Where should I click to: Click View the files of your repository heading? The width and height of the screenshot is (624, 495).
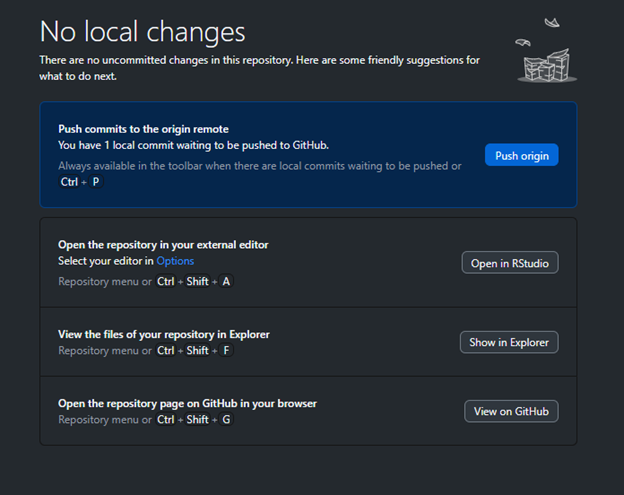coord(164,334)
